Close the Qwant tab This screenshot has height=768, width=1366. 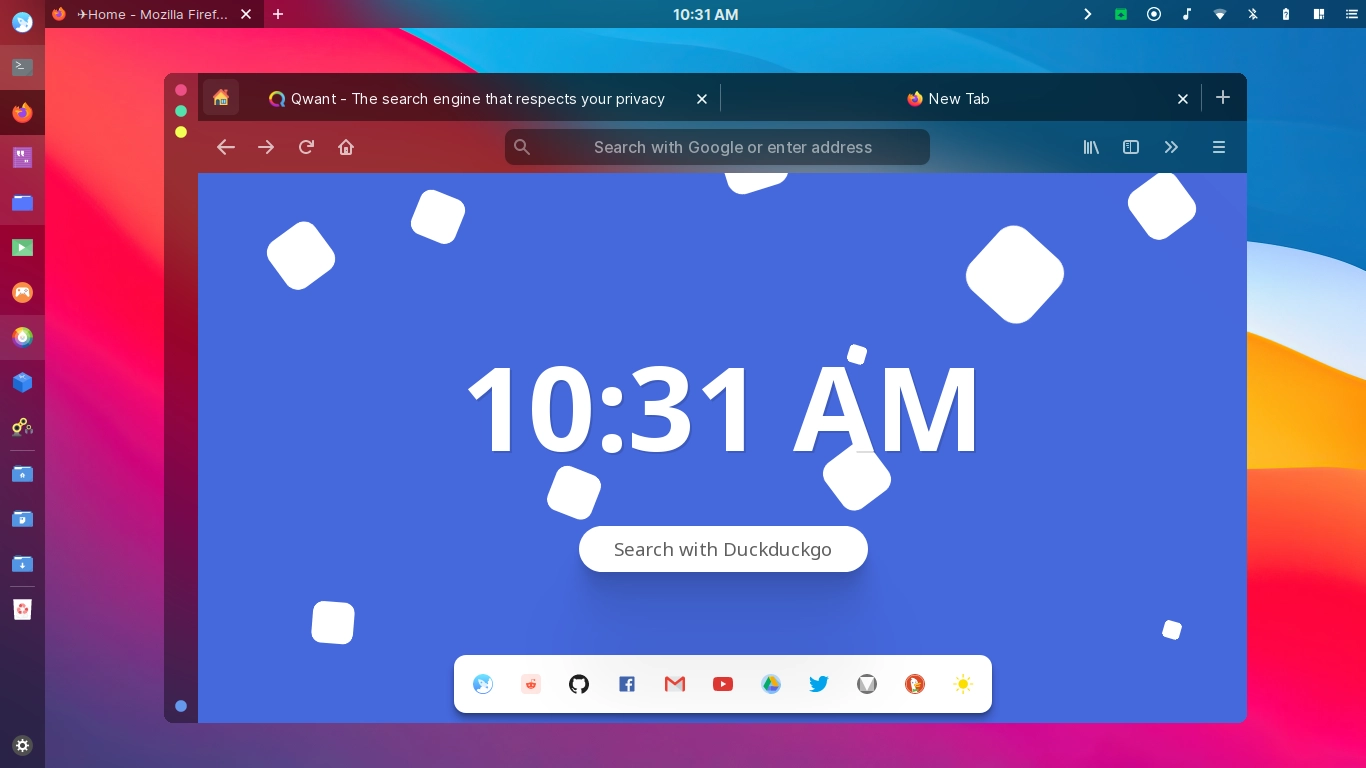click(x=702, y=99)
